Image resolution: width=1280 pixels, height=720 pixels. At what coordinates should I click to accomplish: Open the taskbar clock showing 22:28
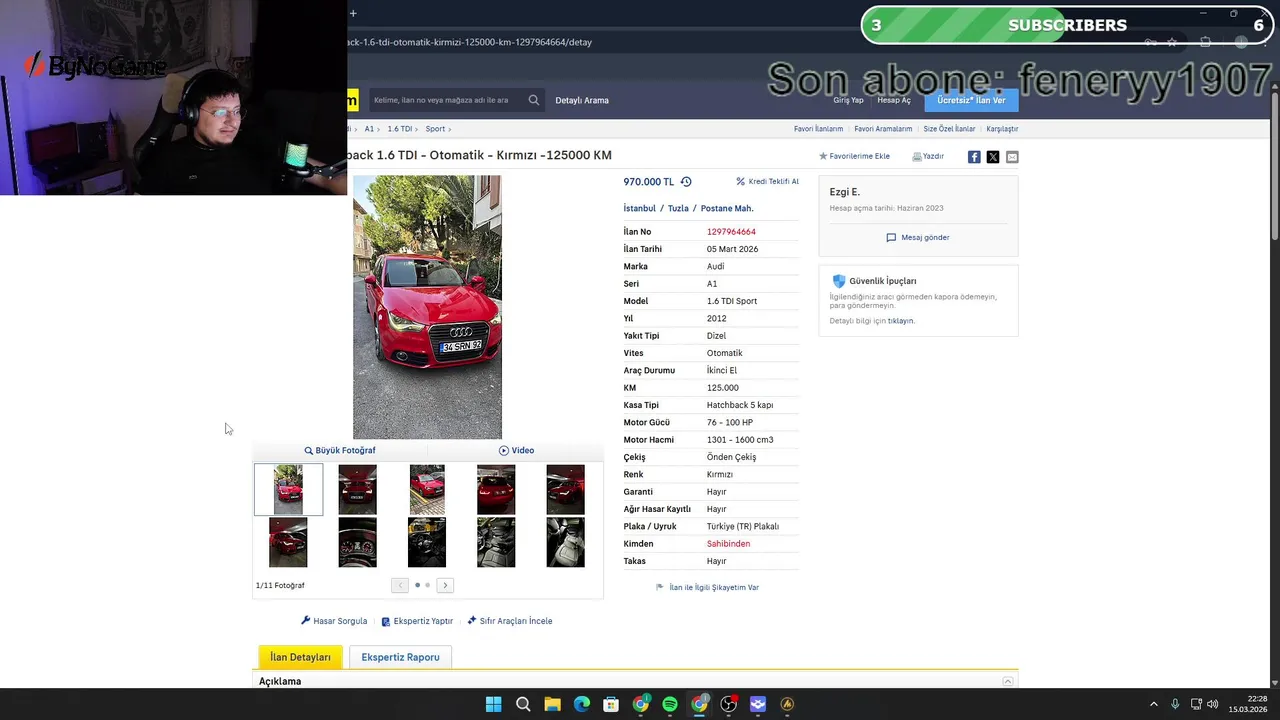[1248, 704]
